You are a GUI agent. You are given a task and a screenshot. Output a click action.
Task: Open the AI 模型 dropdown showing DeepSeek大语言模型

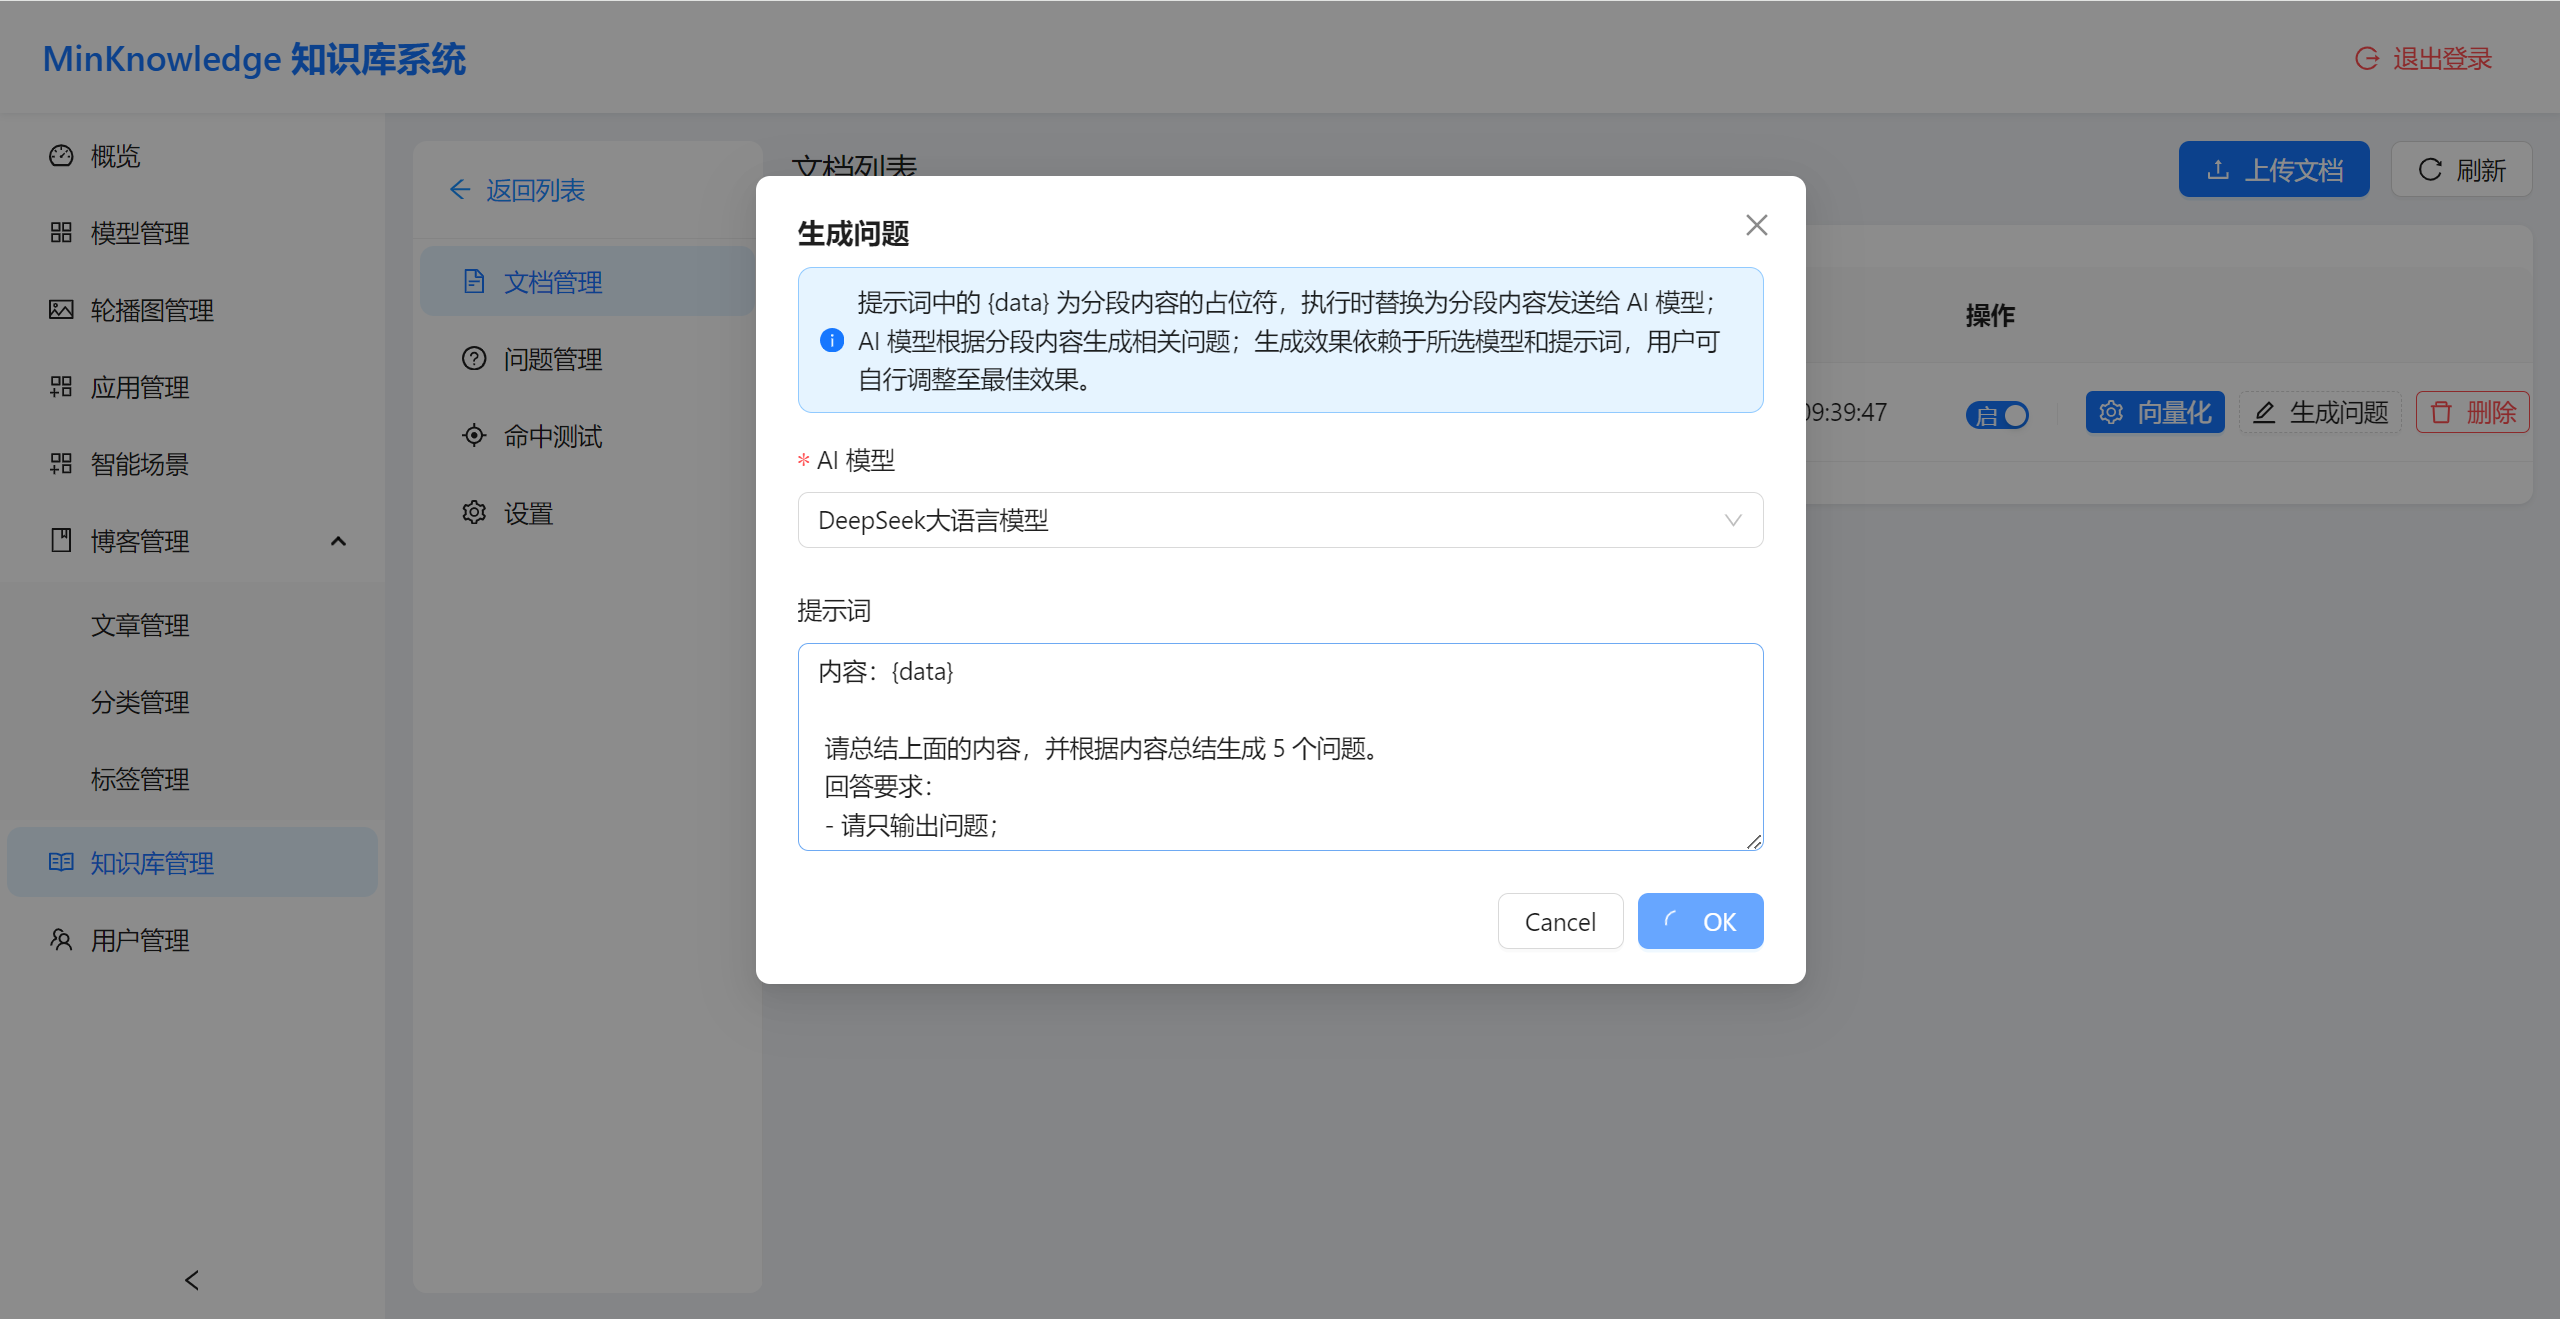(x=1280, y=520)
